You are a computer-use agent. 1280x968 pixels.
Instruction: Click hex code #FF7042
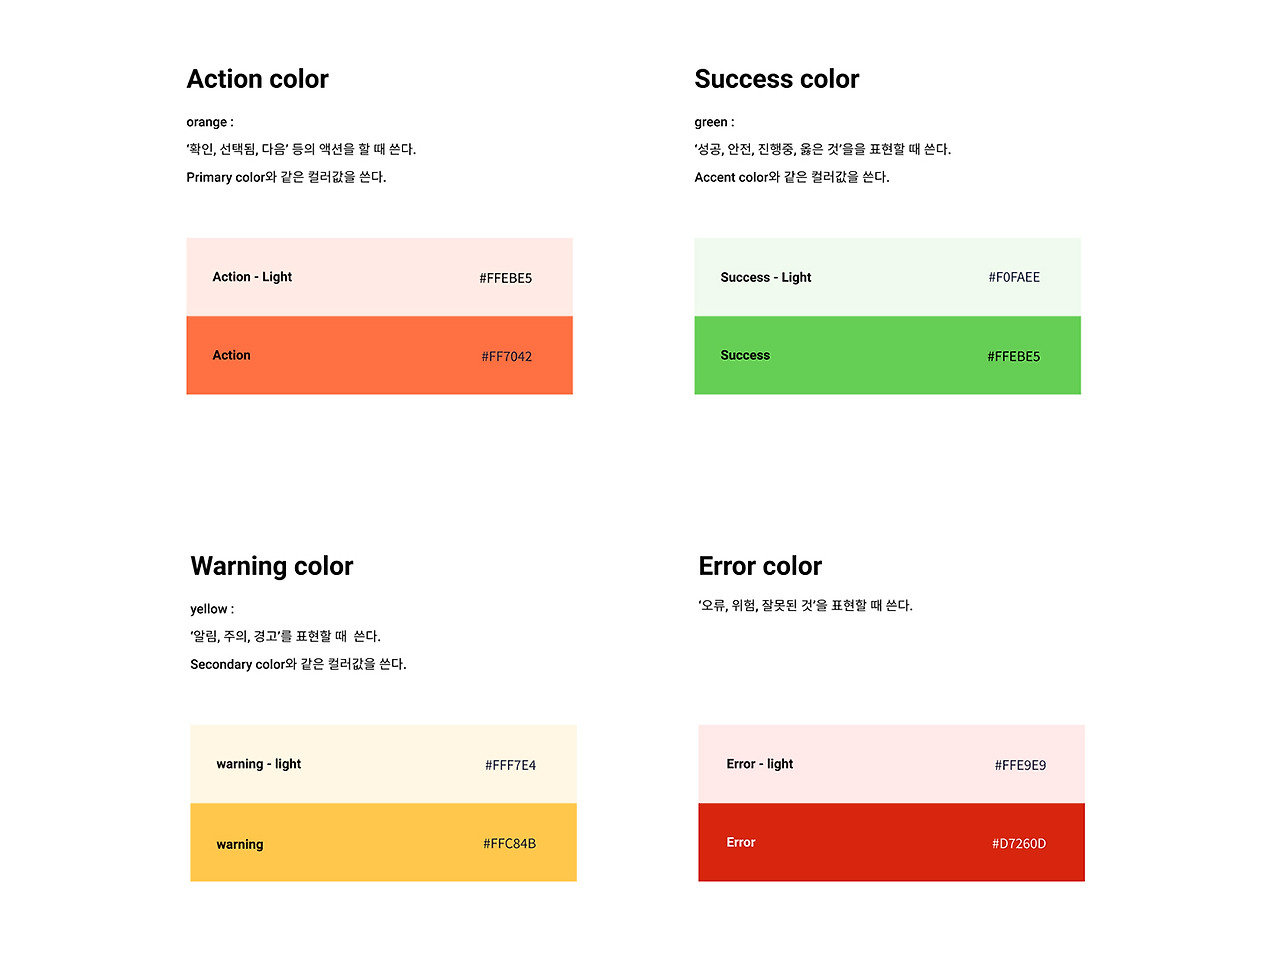coord(506,356)
